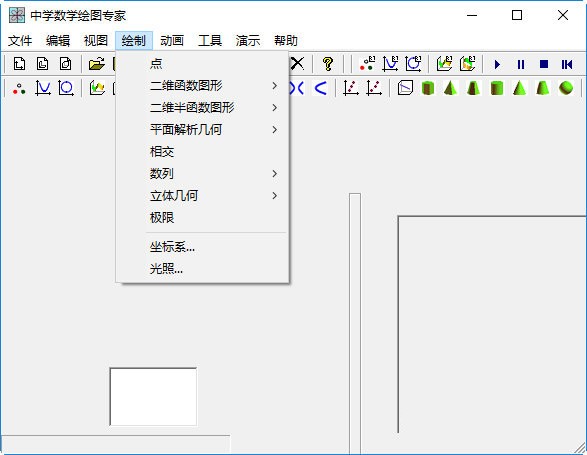Click the rewind to start icon

[x=567, y=64]
